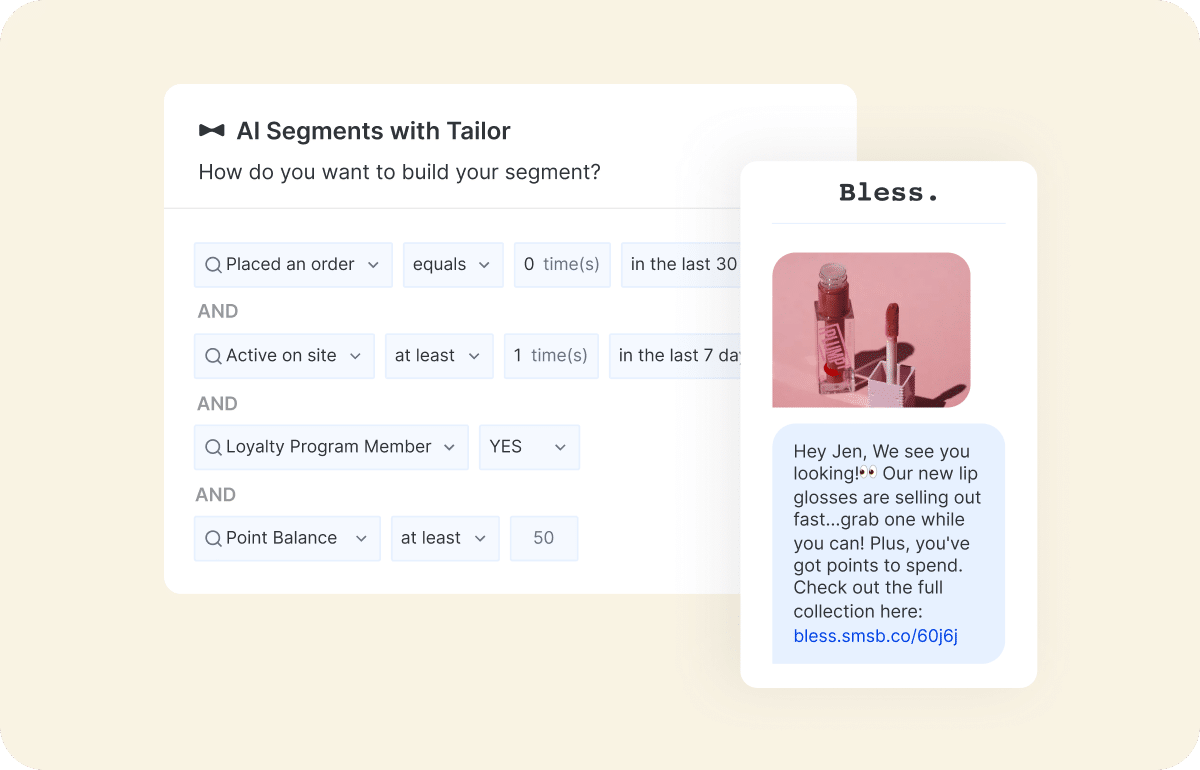Image resolution: width=1200 pixels, height=770 pixels.
Task: Open the bless.smsb.co/60j6j link
Action: [875, 636]
